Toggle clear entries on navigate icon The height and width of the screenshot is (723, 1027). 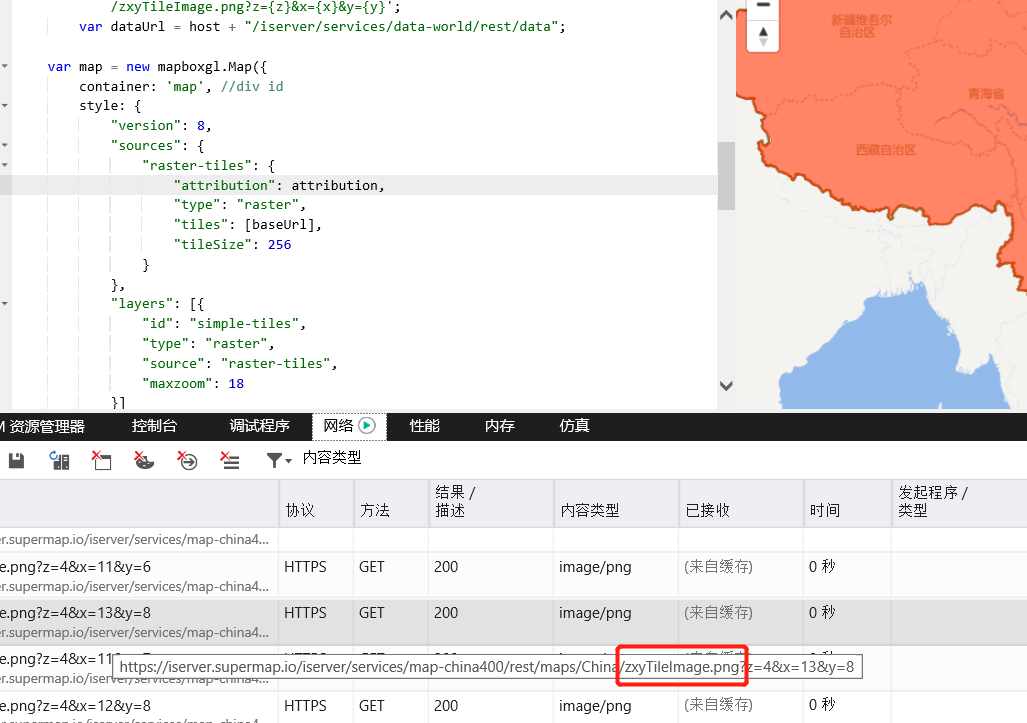tap(187, 460)
